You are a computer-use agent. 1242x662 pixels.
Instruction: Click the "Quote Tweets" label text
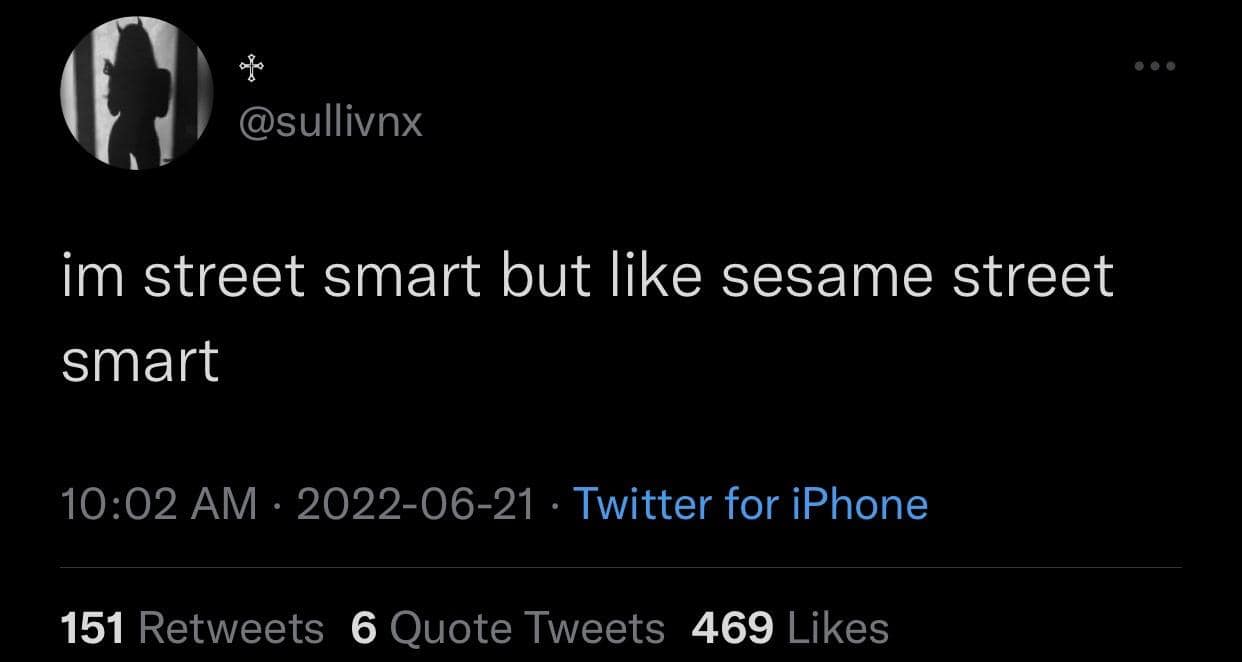(526, 628)
